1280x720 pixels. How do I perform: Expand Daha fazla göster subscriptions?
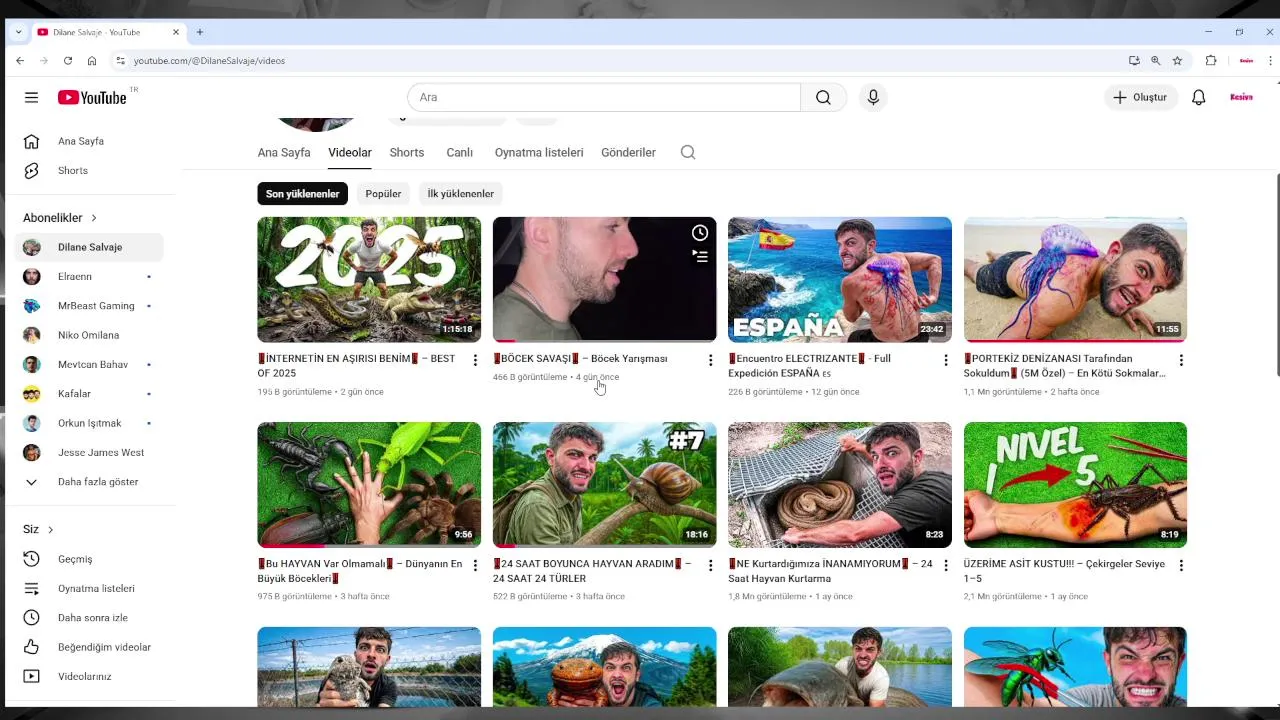tap(90, 482)
